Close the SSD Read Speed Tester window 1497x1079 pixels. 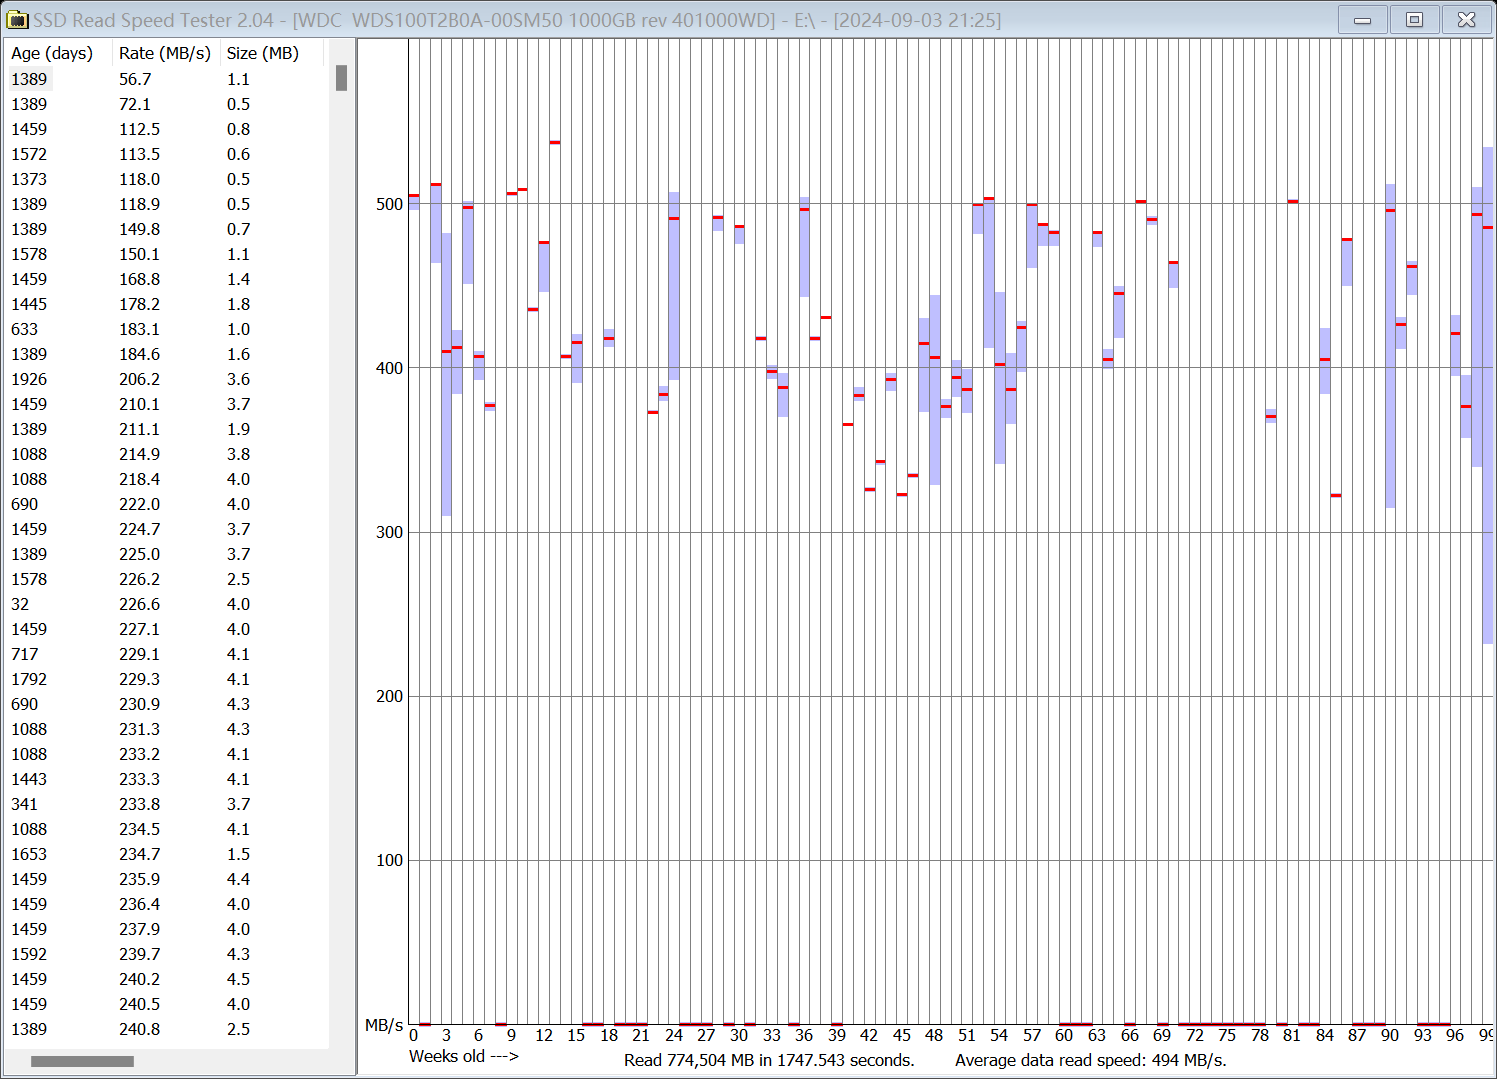click(x=1466, y=20)
